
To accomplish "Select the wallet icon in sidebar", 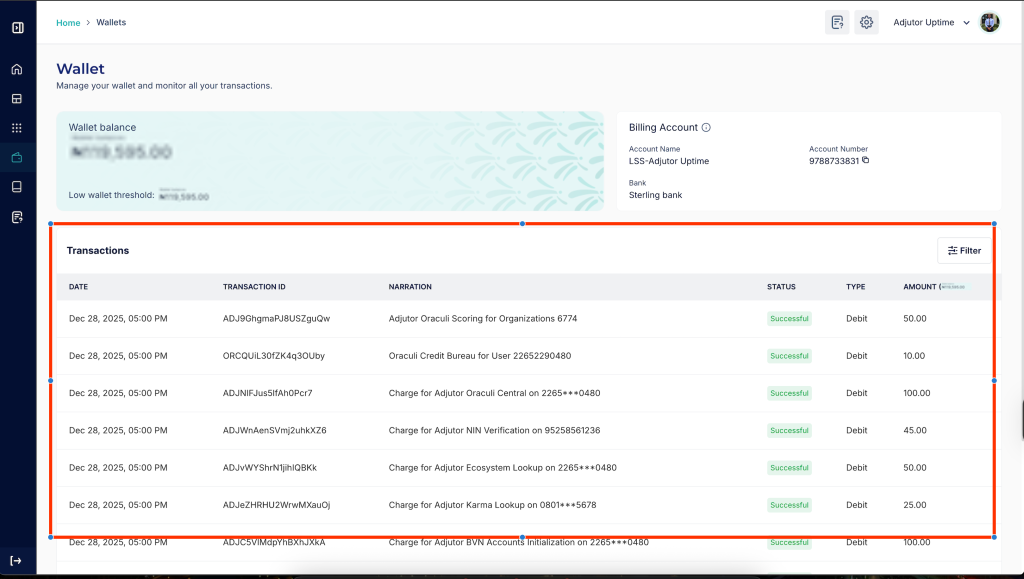I will [17, 157].
